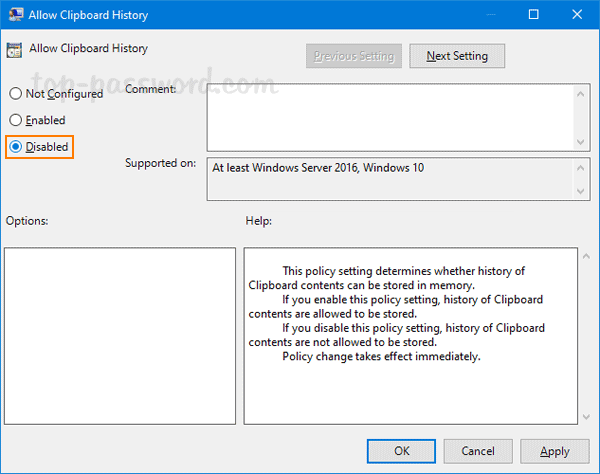Click the policy setting icon beside the header

[x=16, y=50]
